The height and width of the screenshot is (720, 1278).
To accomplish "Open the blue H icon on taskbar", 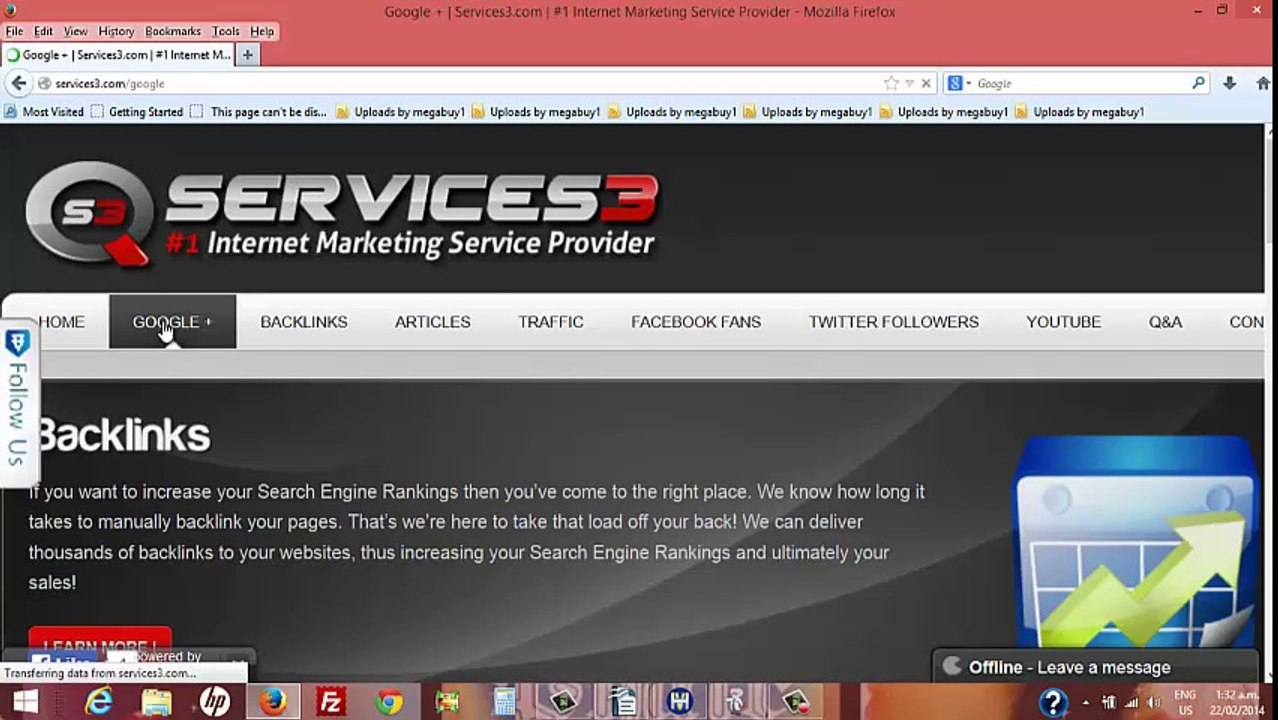I will [x=680, y=702].
